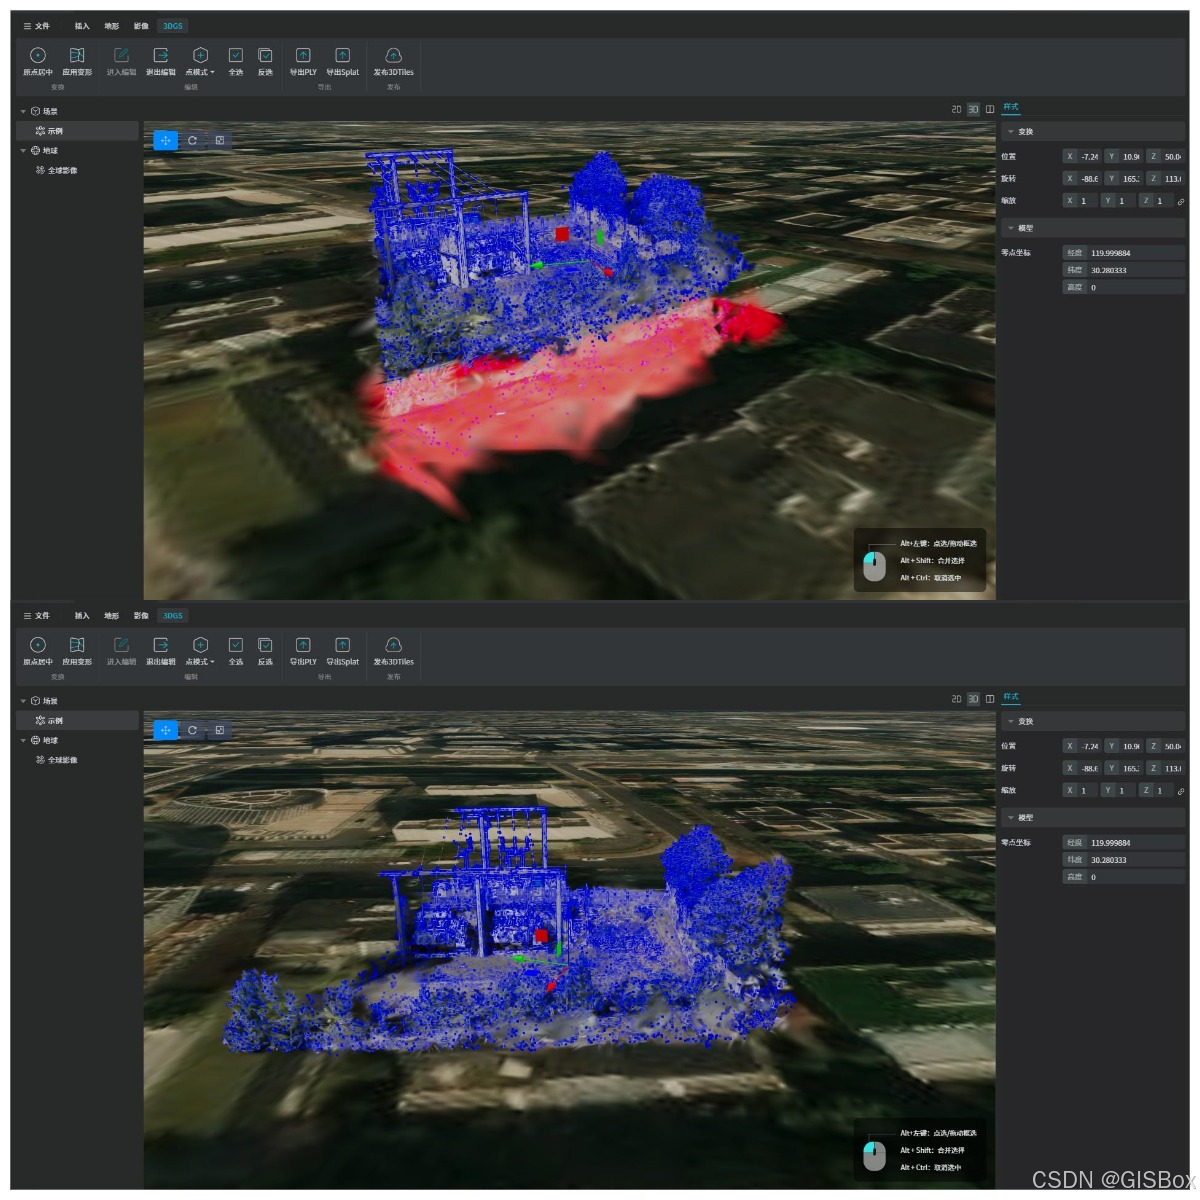Click 纬度 field 30.280333 in lower panel
The height and width of the screenshot is (1200, 1200).
pos(1124,860)
